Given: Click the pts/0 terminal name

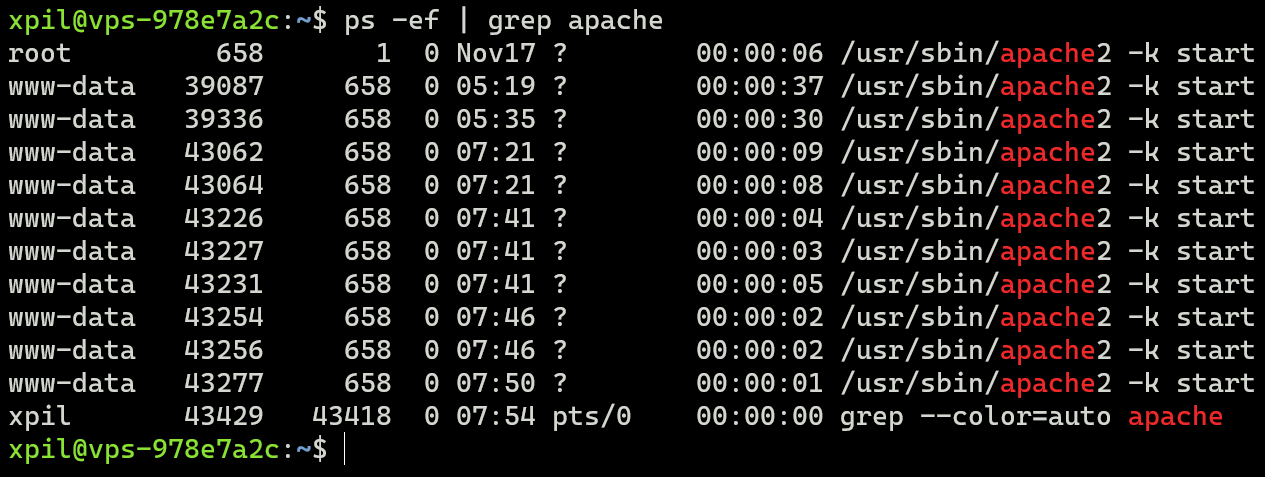Looking at the screenshot, I should coord(591,416).
